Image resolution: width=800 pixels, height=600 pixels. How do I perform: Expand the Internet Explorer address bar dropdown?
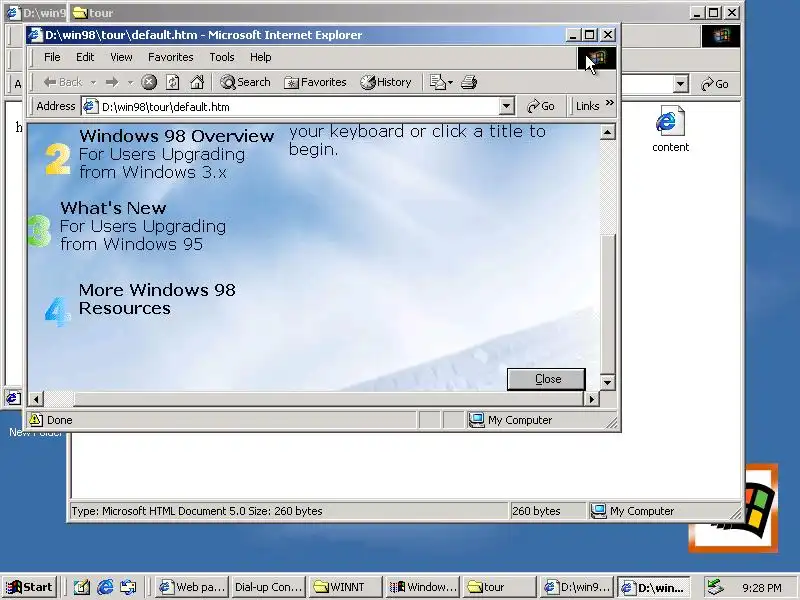pyautogui.click(x=506, y=106)
